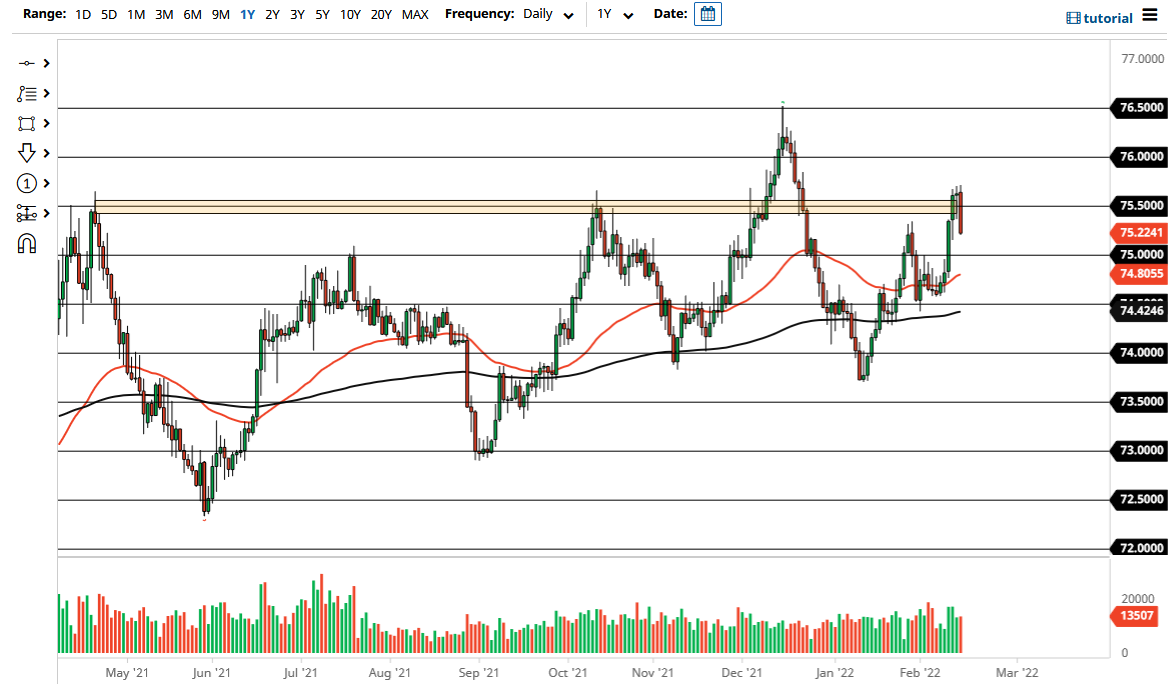This screenshot has height=688, width=1176.
Task: Toggle the magnet snapping tool
Action: [27, 242]
